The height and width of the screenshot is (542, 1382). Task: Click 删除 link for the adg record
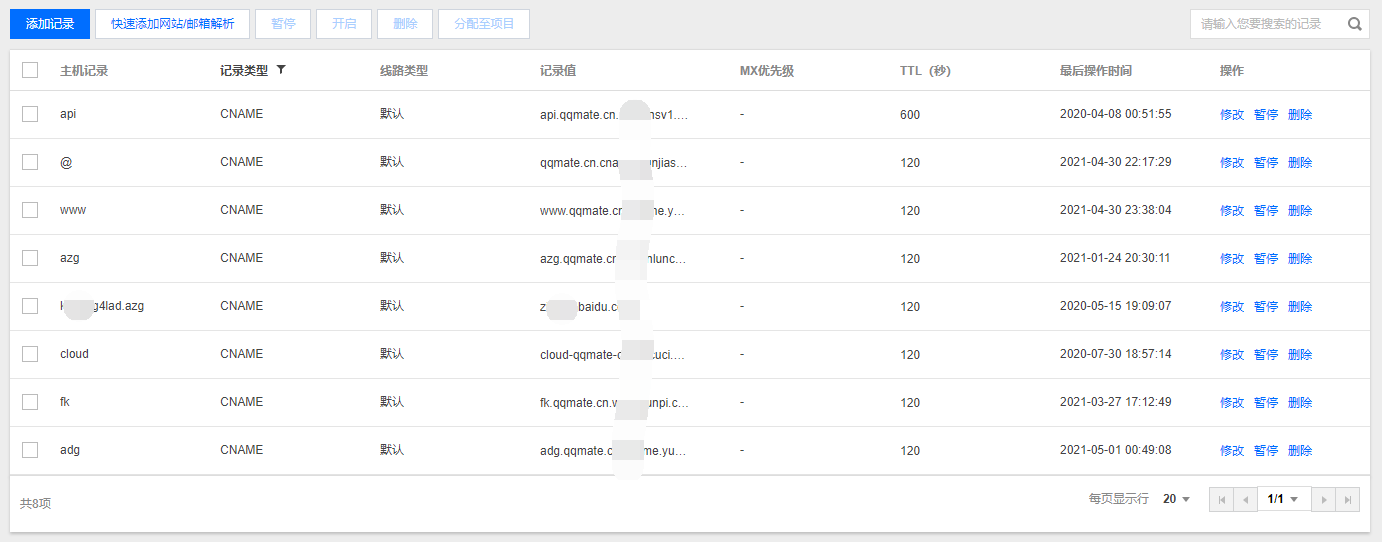(x=1299, y=451)
